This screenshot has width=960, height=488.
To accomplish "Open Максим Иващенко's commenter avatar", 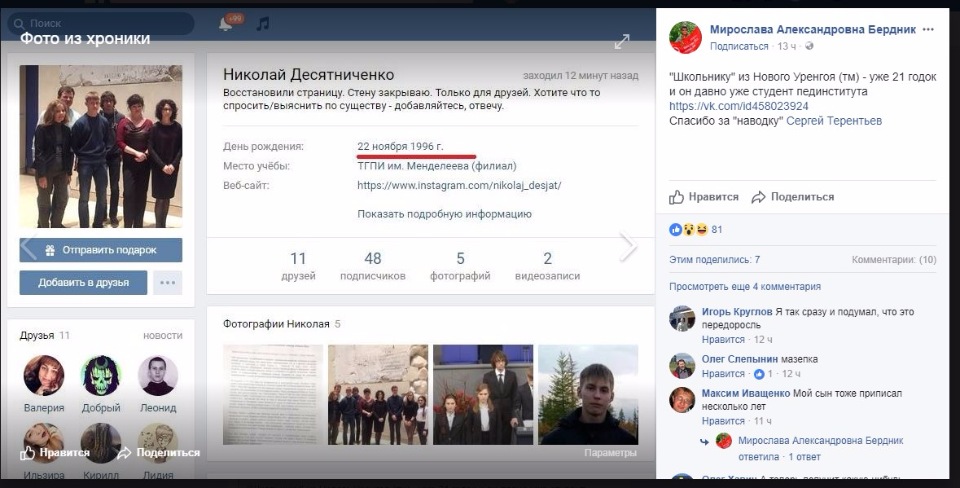I will [x=682, y=400].
